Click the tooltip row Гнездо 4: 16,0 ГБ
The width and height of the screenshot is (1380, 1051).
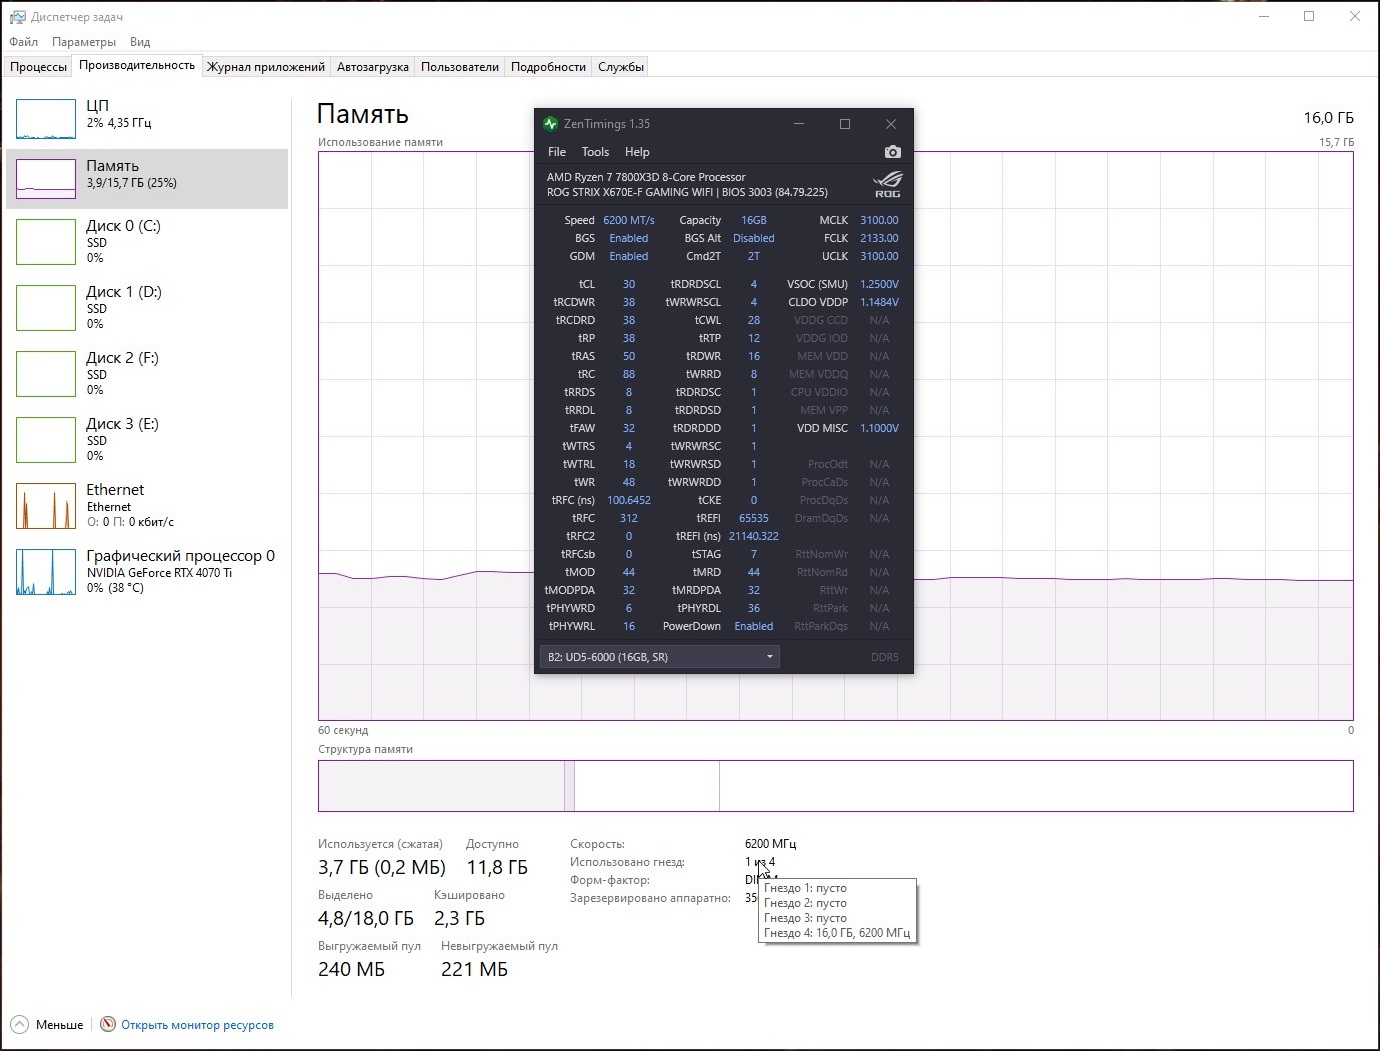(837, 933)
